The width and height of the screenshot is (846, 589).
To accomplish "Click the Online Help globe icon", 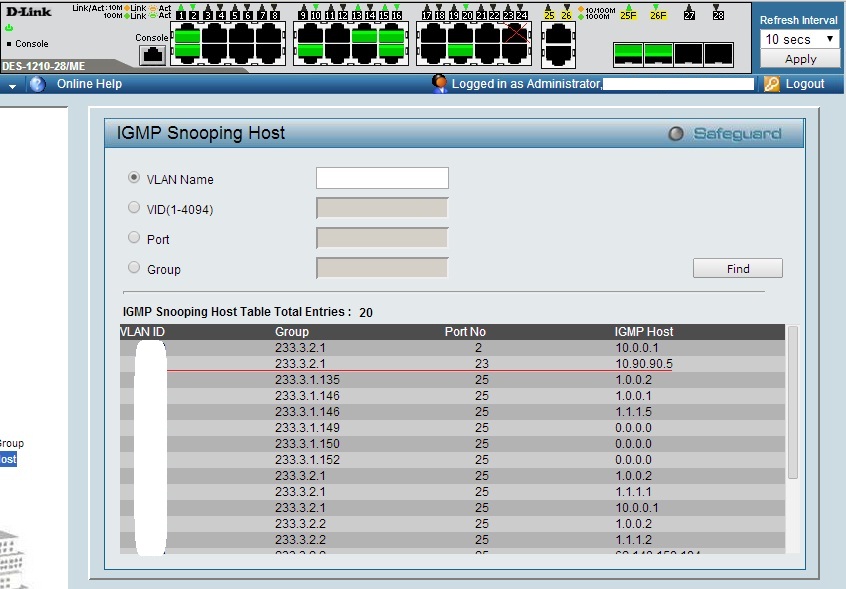I will (38, 84).
